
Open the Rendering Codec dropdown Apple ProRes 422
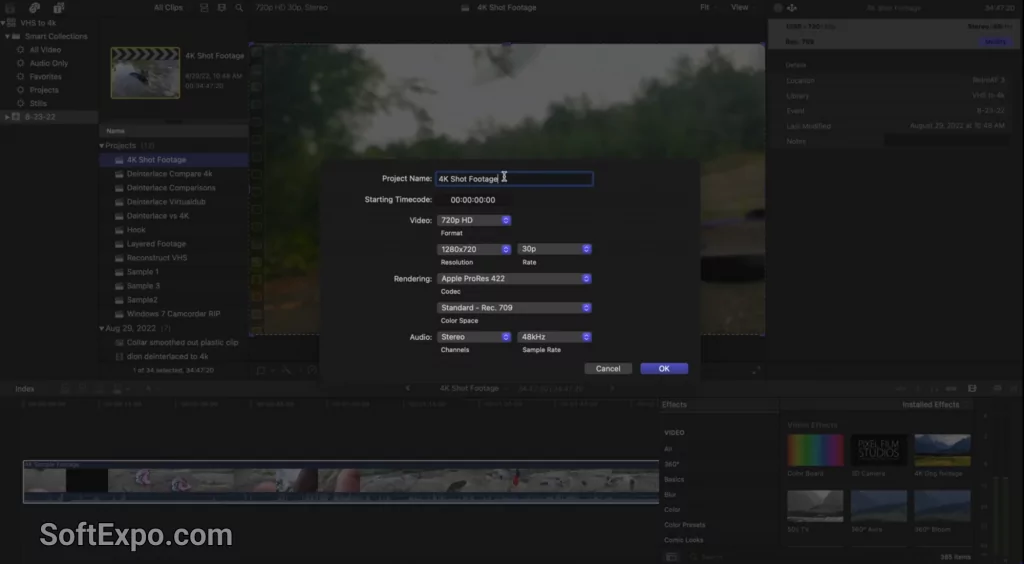pyautogui.click(x=514, y=279)
